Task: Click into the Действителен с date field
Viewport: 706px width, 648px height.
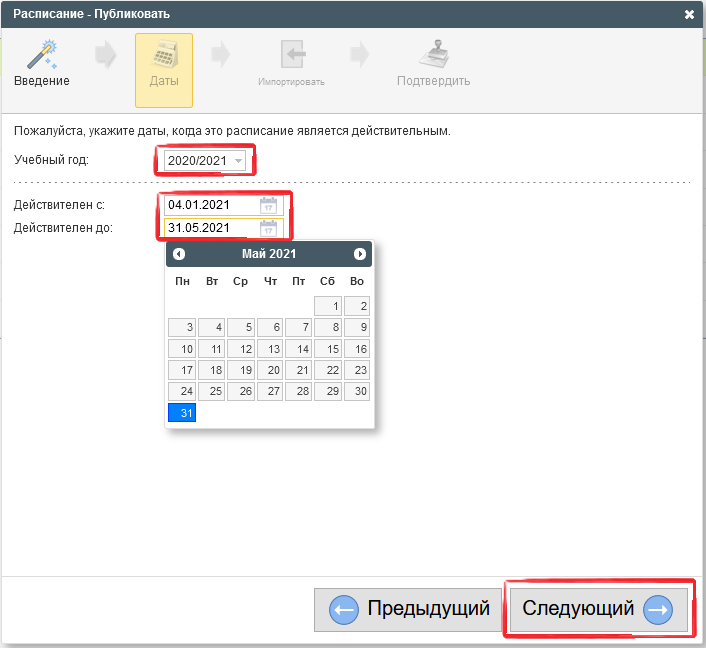Action: click(x=211, y=205)
